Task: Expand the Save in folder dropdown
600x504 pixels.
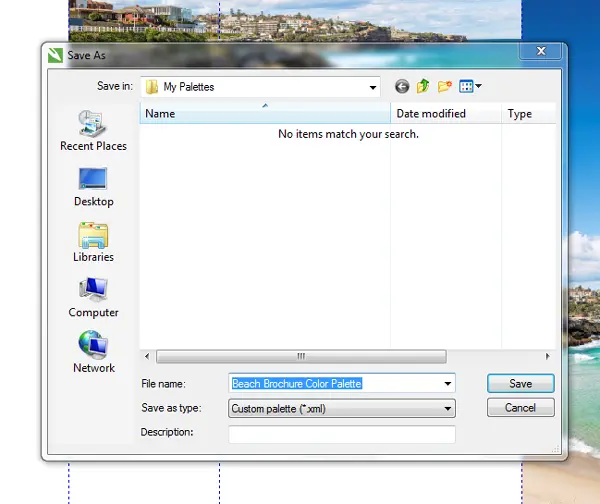Action: pos(372,87)
